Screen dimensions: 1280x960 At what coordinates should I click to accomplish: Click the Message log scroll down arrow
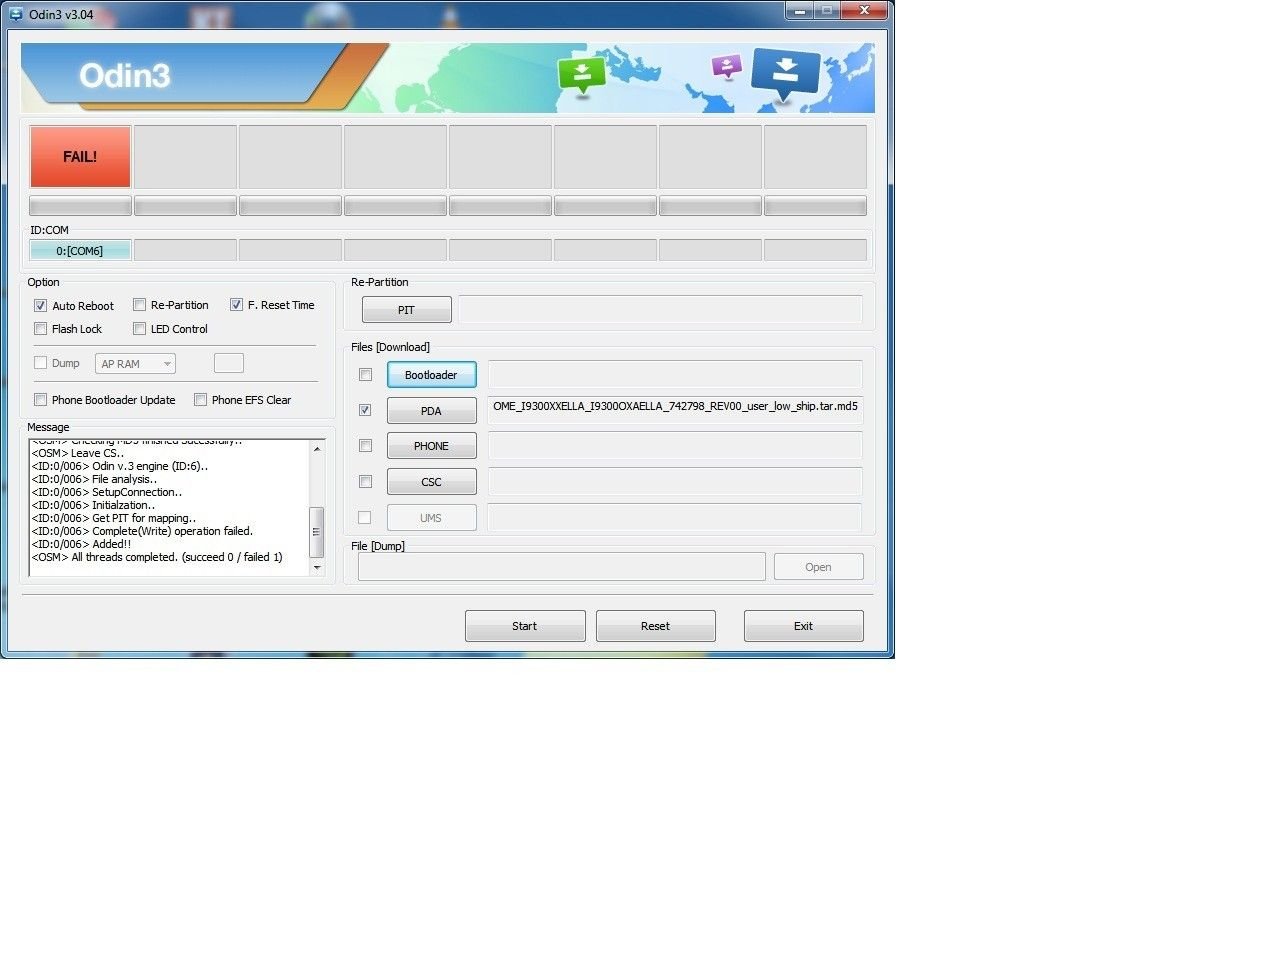(317, 568)
